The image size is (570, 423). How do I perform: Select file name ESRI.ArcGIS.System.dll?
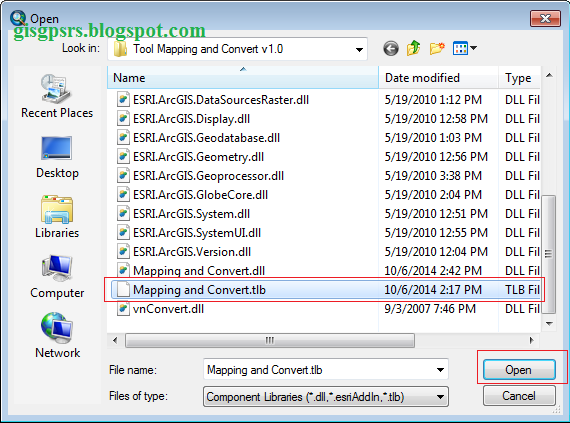pyautogui.click(x=191, y=214)
